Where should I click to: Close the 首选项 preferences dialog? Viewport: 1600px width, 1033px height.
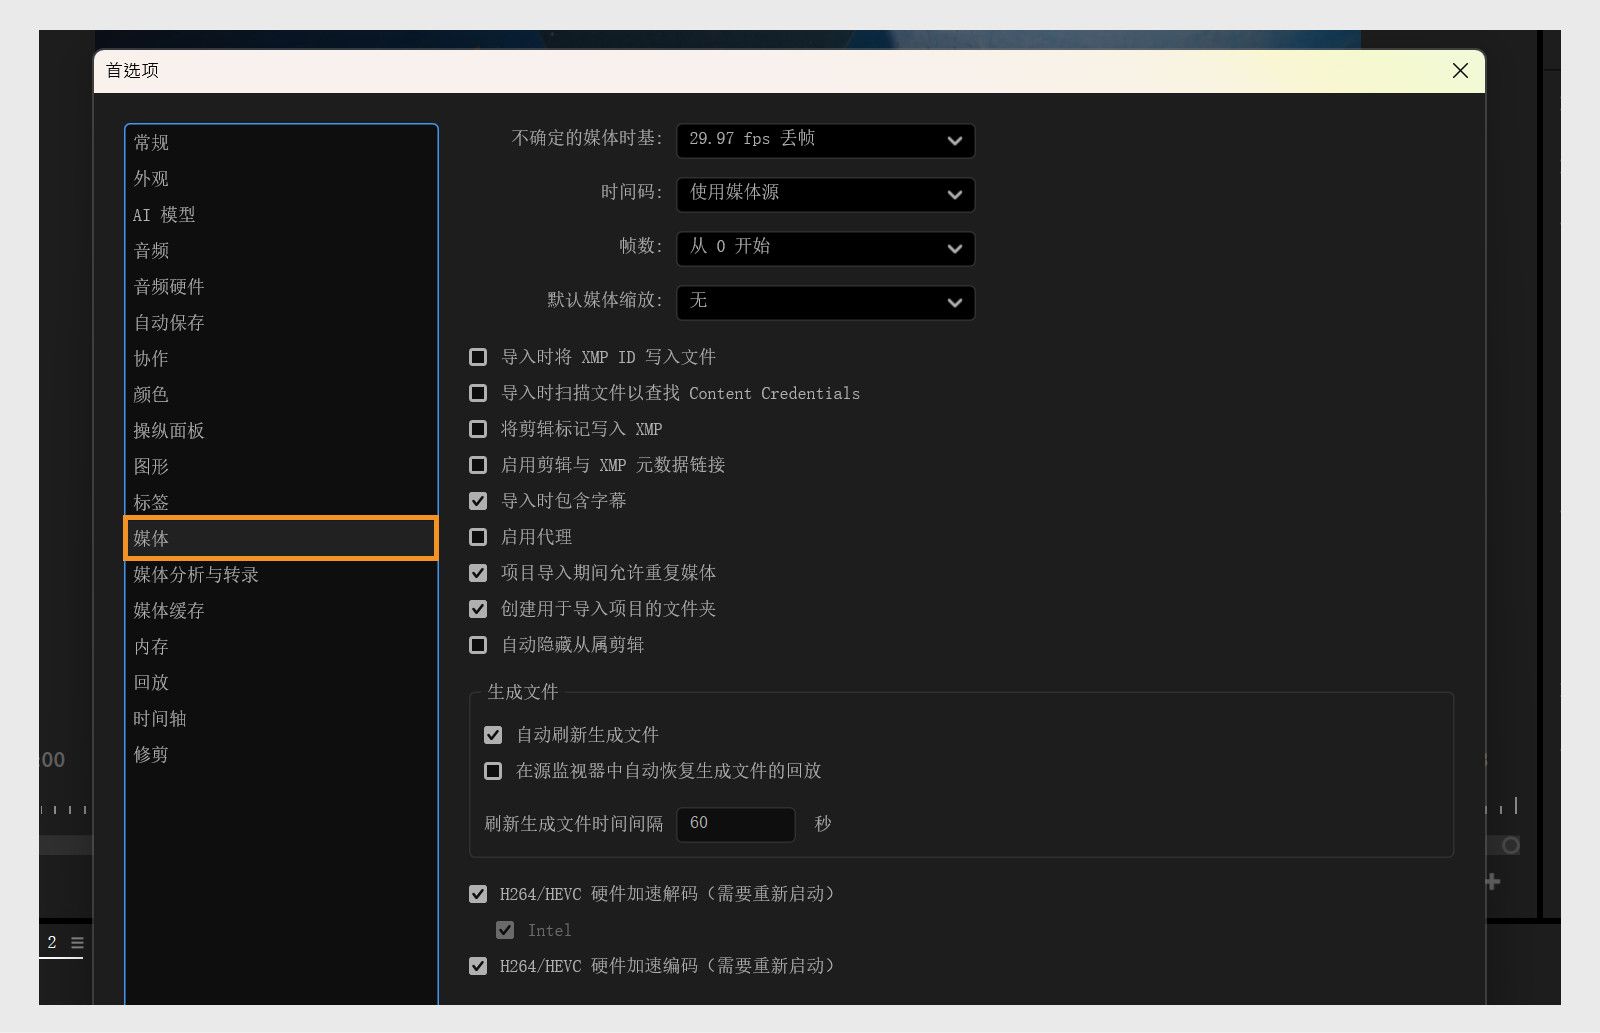(x=1459, y=70)
